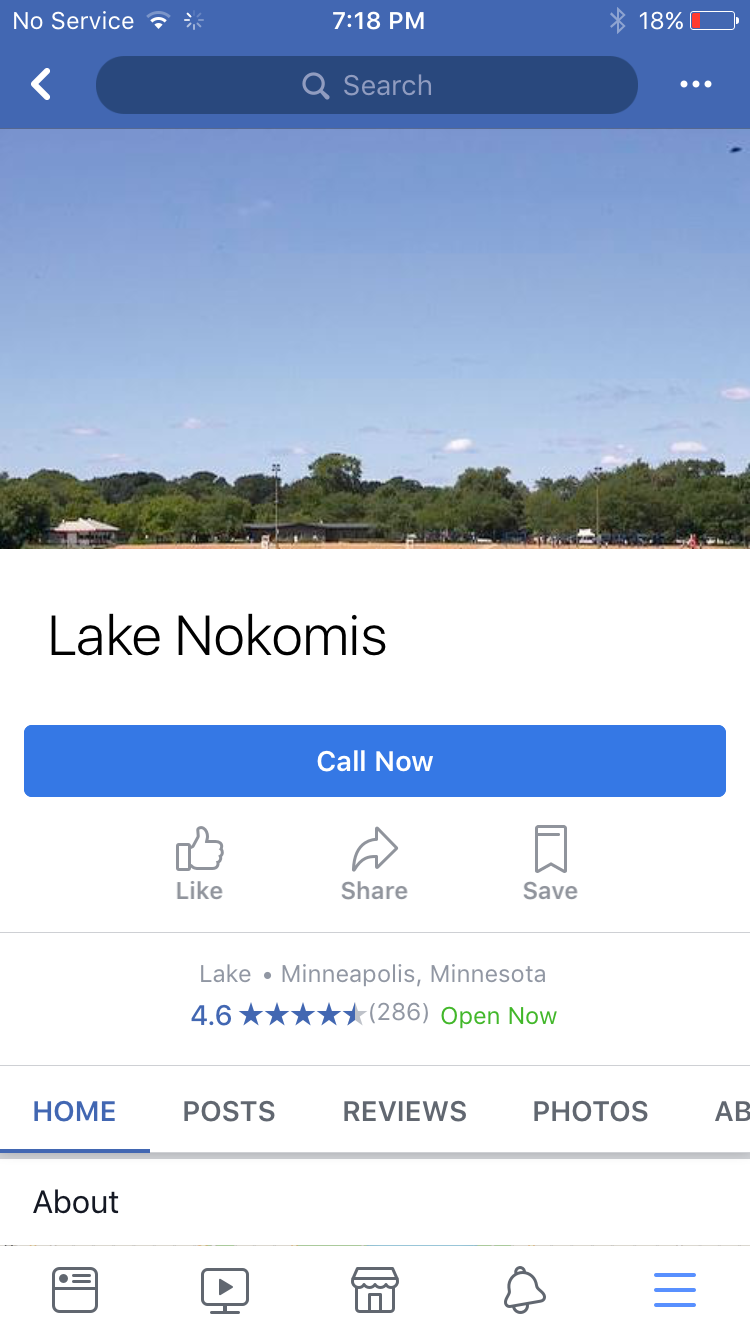Tap the About section header

76,1201
